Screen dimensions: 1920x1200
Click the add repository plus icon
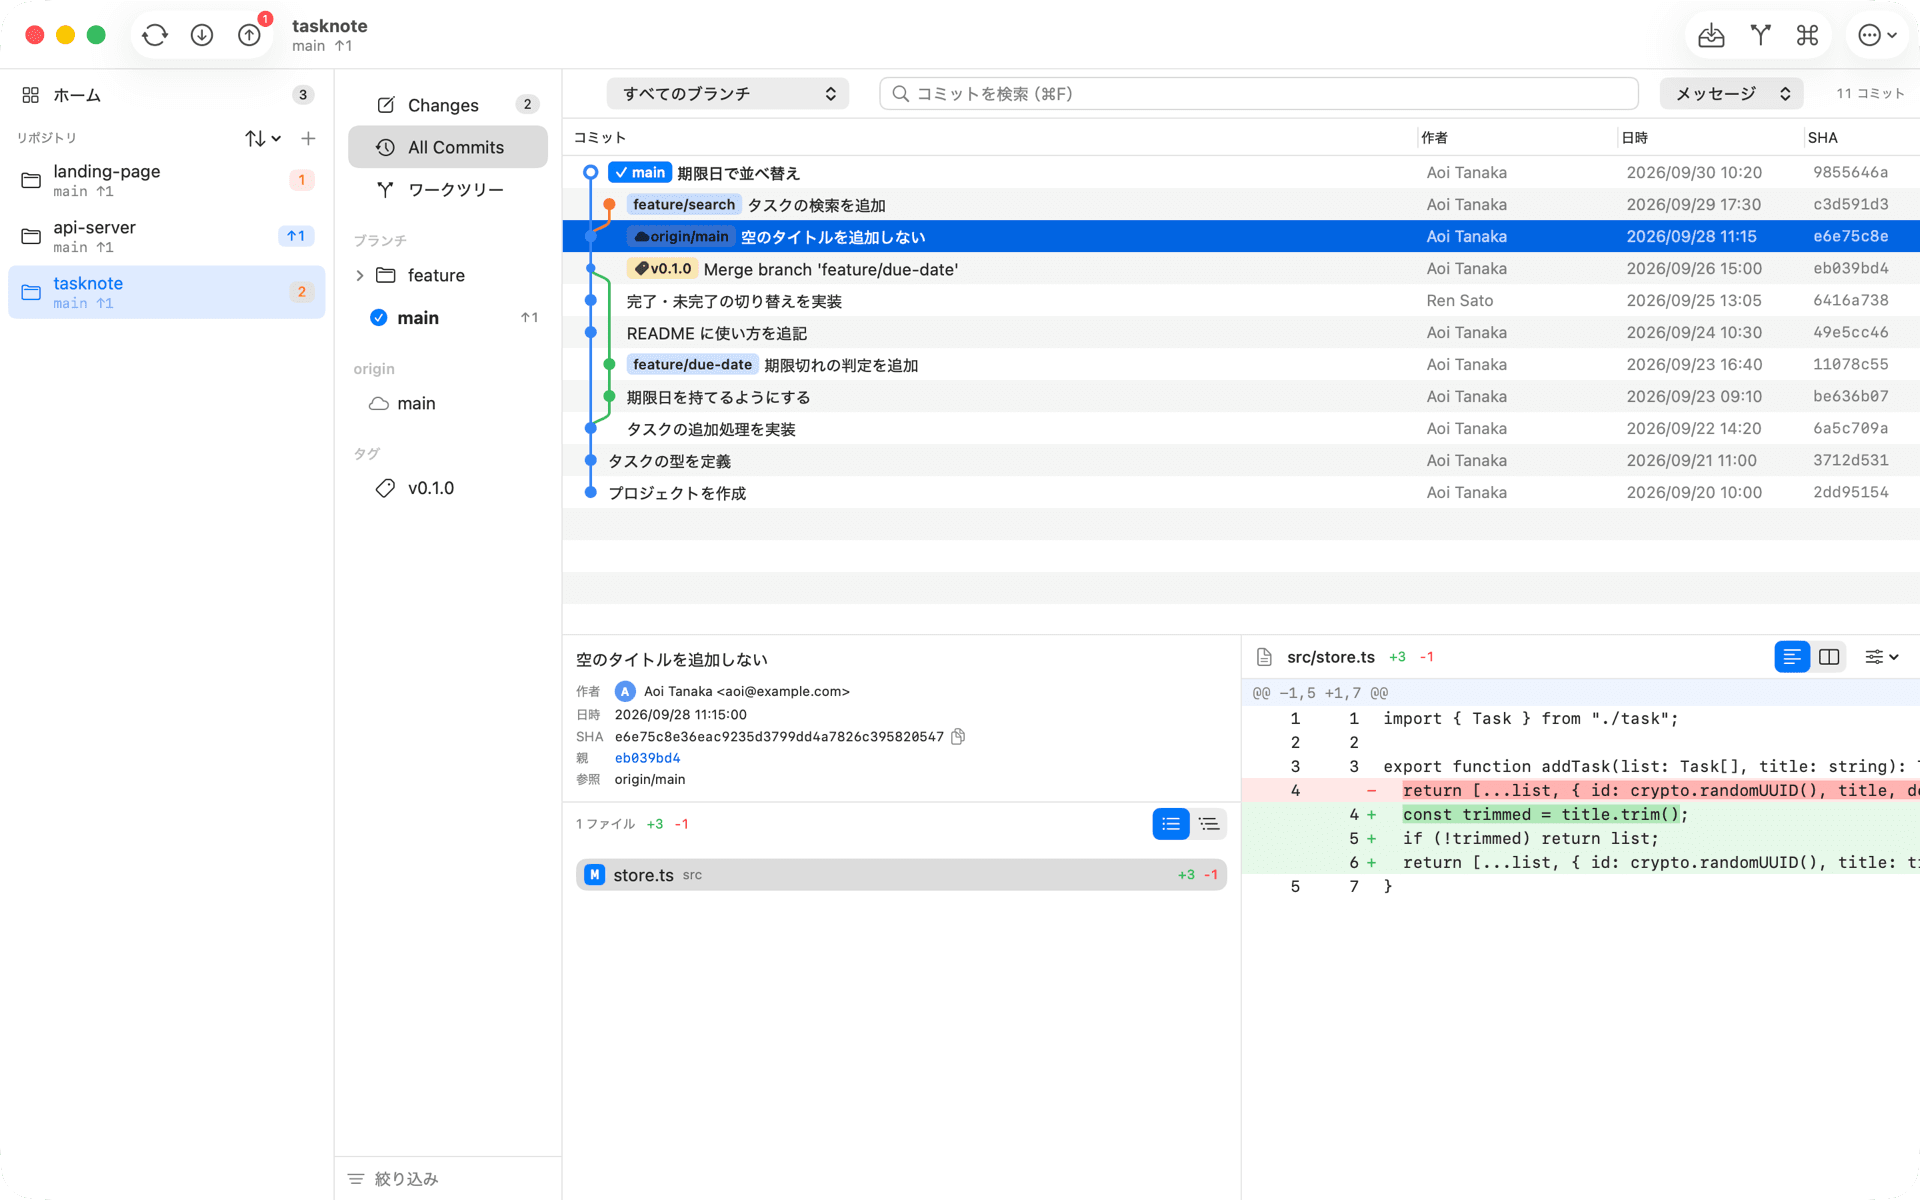(308, 138)
